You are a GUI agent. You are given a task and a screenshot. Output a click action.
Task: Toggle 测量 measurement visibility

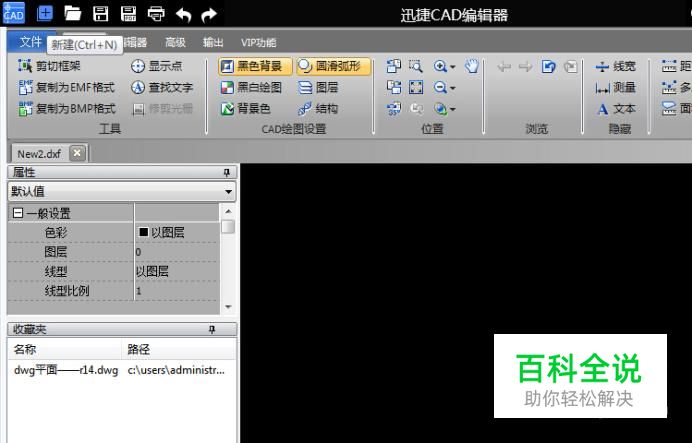(x=615, y=87)
